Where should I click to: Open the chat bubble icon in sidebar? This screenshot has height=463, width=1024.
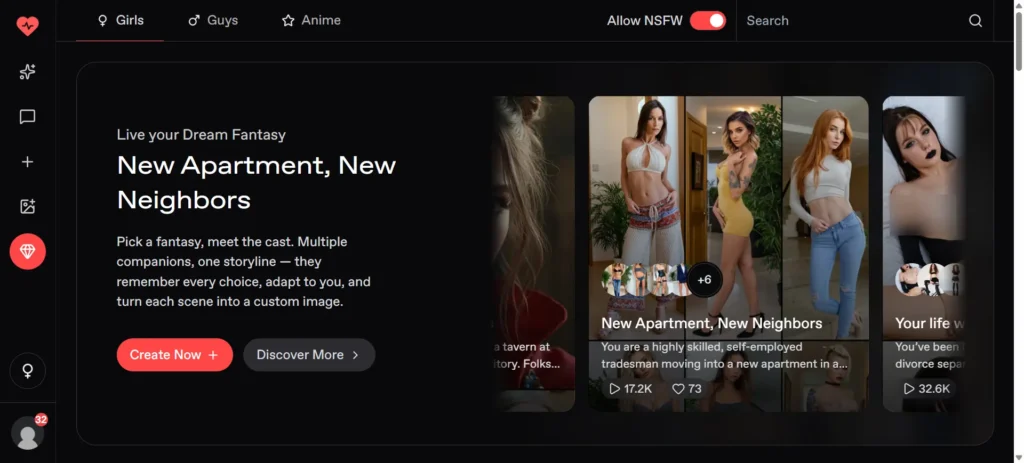tap(27, 117)
